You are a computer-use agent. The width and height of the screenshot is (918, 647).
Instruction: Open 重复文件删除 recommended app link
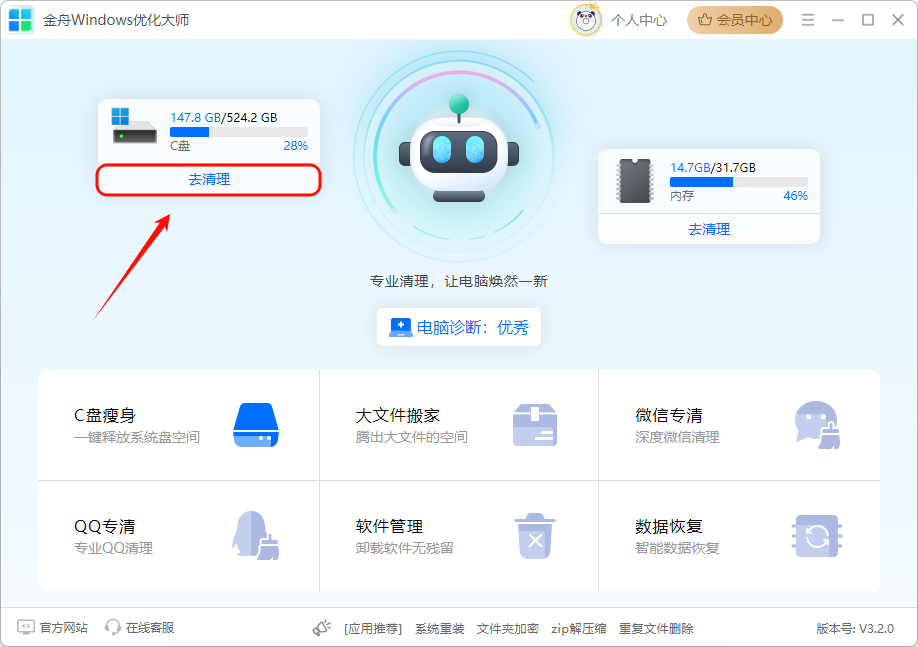(x=656, y=629)
